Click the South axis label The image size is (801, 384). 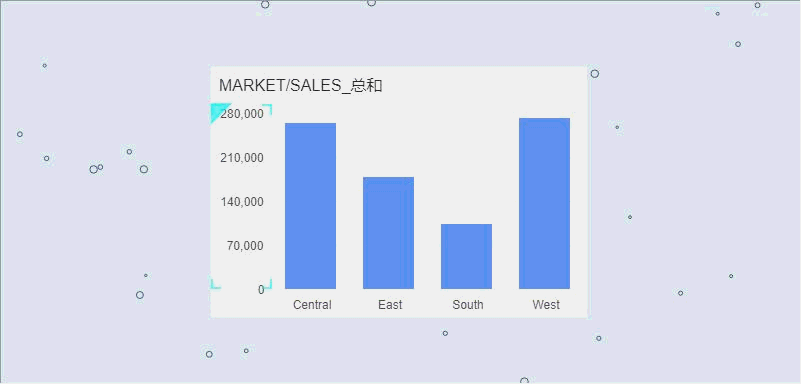click(468, 305)
